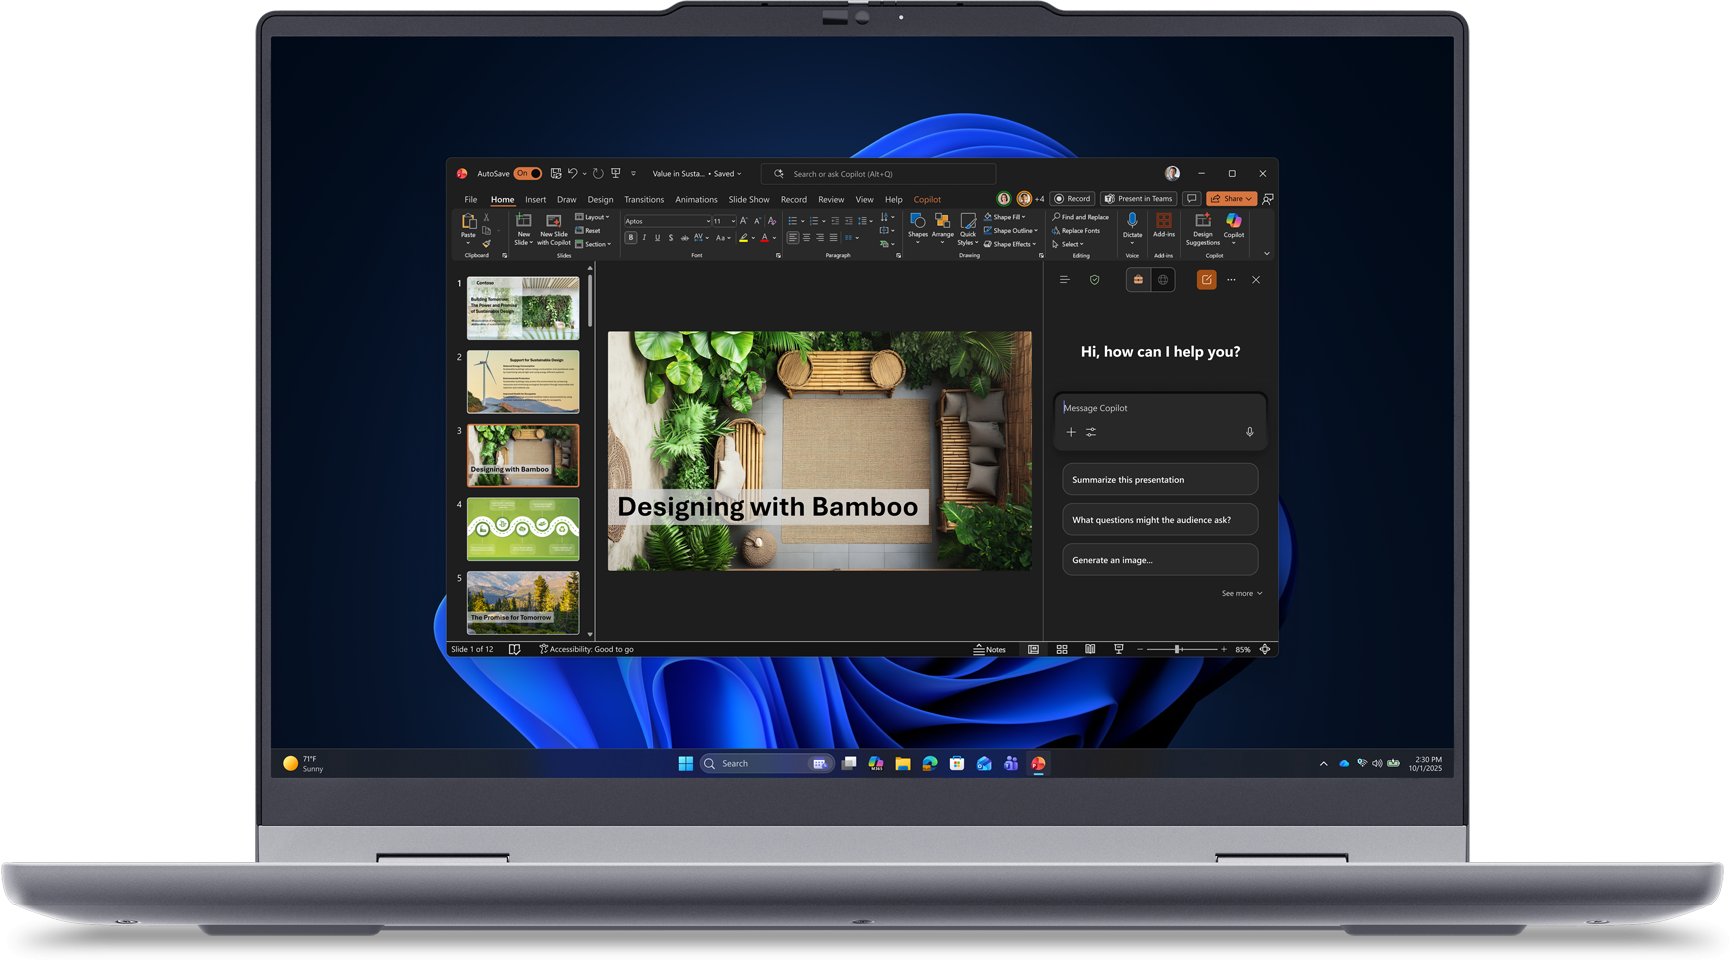This screenshot has width=1736, height=964.
Task: Toggle the AutoSave switch
Action: pyautogui.click(x=528, y=174)
